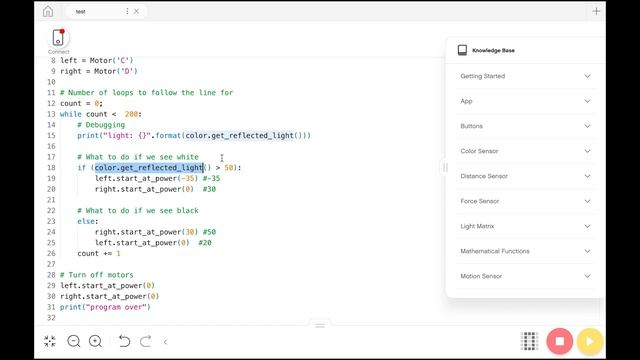
Task: Expand the Force Sensor section
Action: pyautogui.click(x=525, y=201)
